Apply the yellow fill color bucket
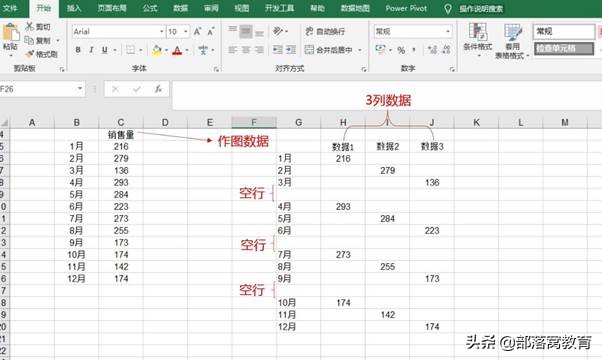 pyautogui.click(x=157, y=50)
